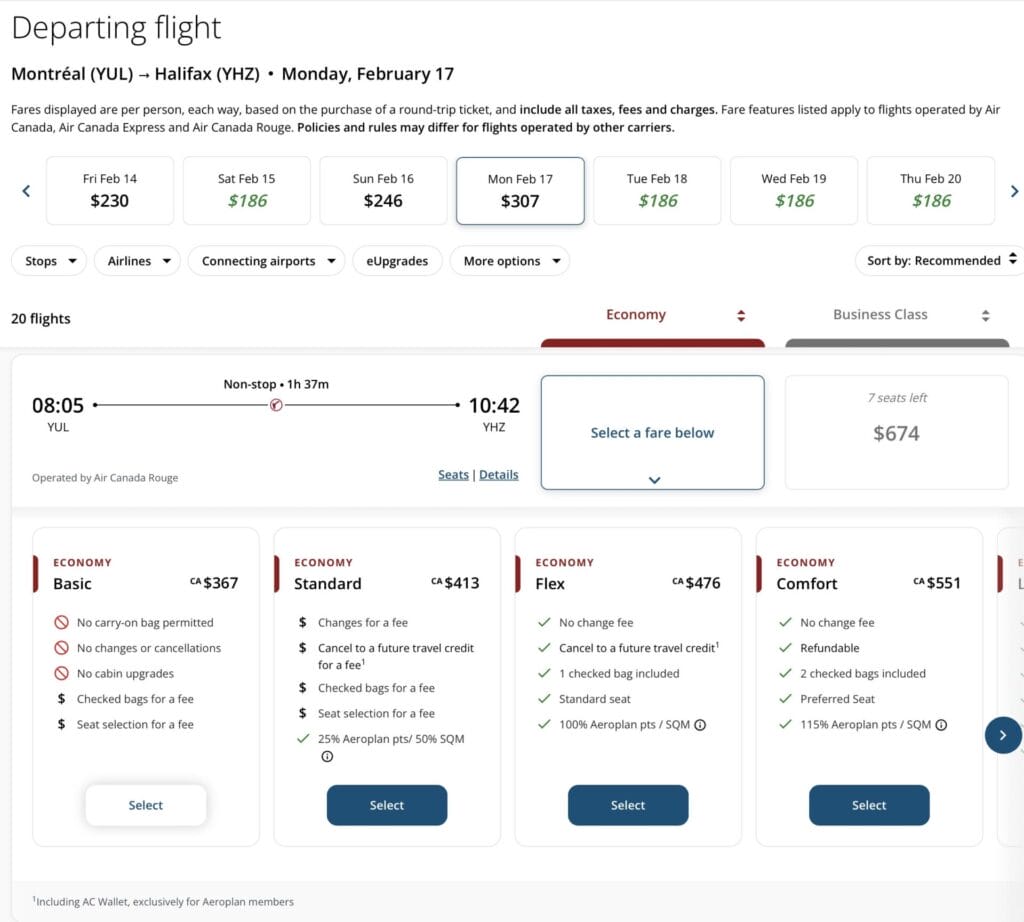Sort Business Class fares using its arrows

[985, 316]
